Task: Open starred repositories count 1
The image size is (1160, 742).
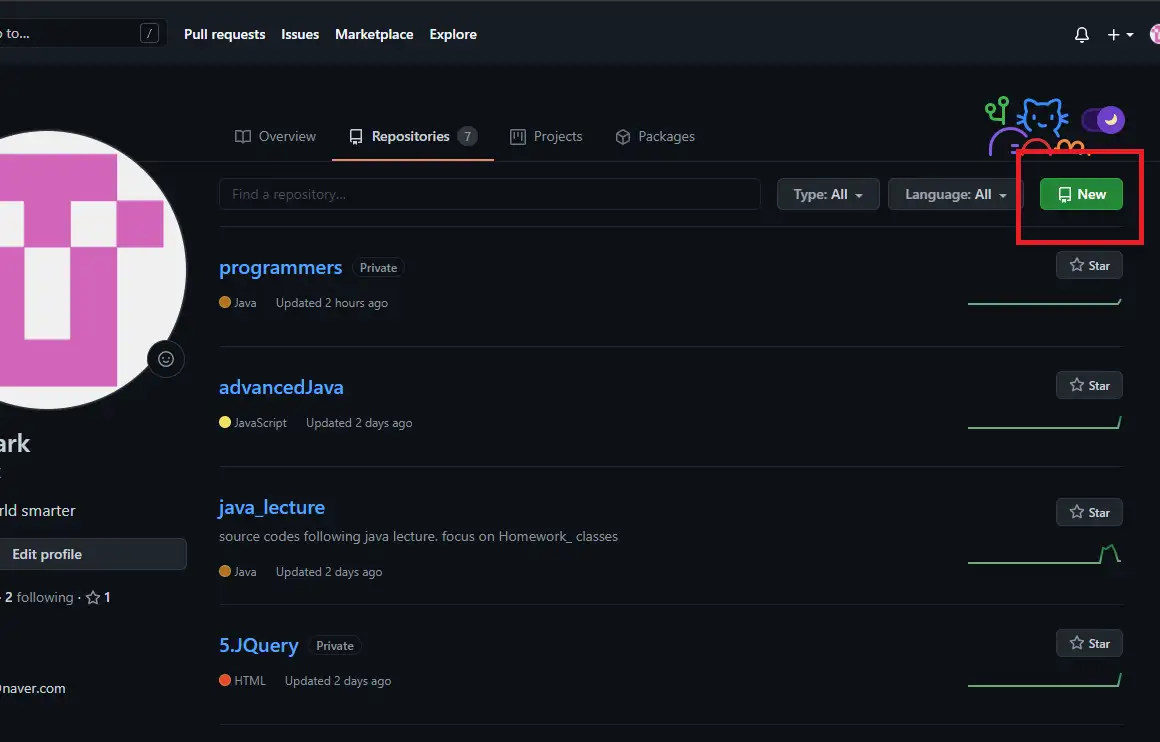Action: pyautogui.click(x=98, y=598)
